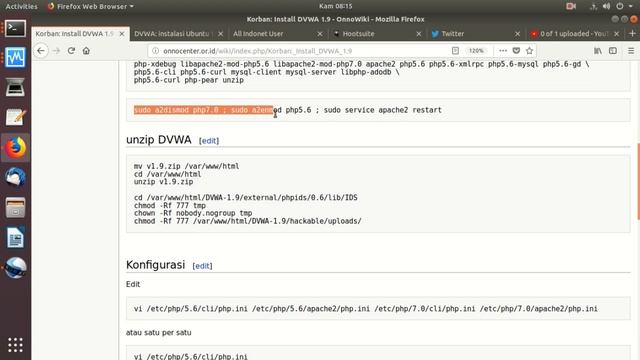Click the edit link beside unzip DVWA
This screenshot has height=360, width=640.
tap(209, 141)
